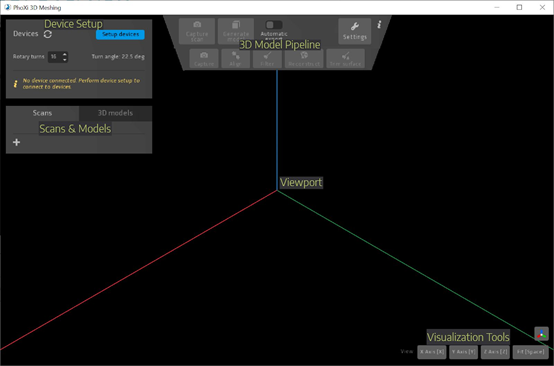Decrease the Rotary turns value
The width and height of the screenshot is (554, 366).
click(x=65, y=59)
